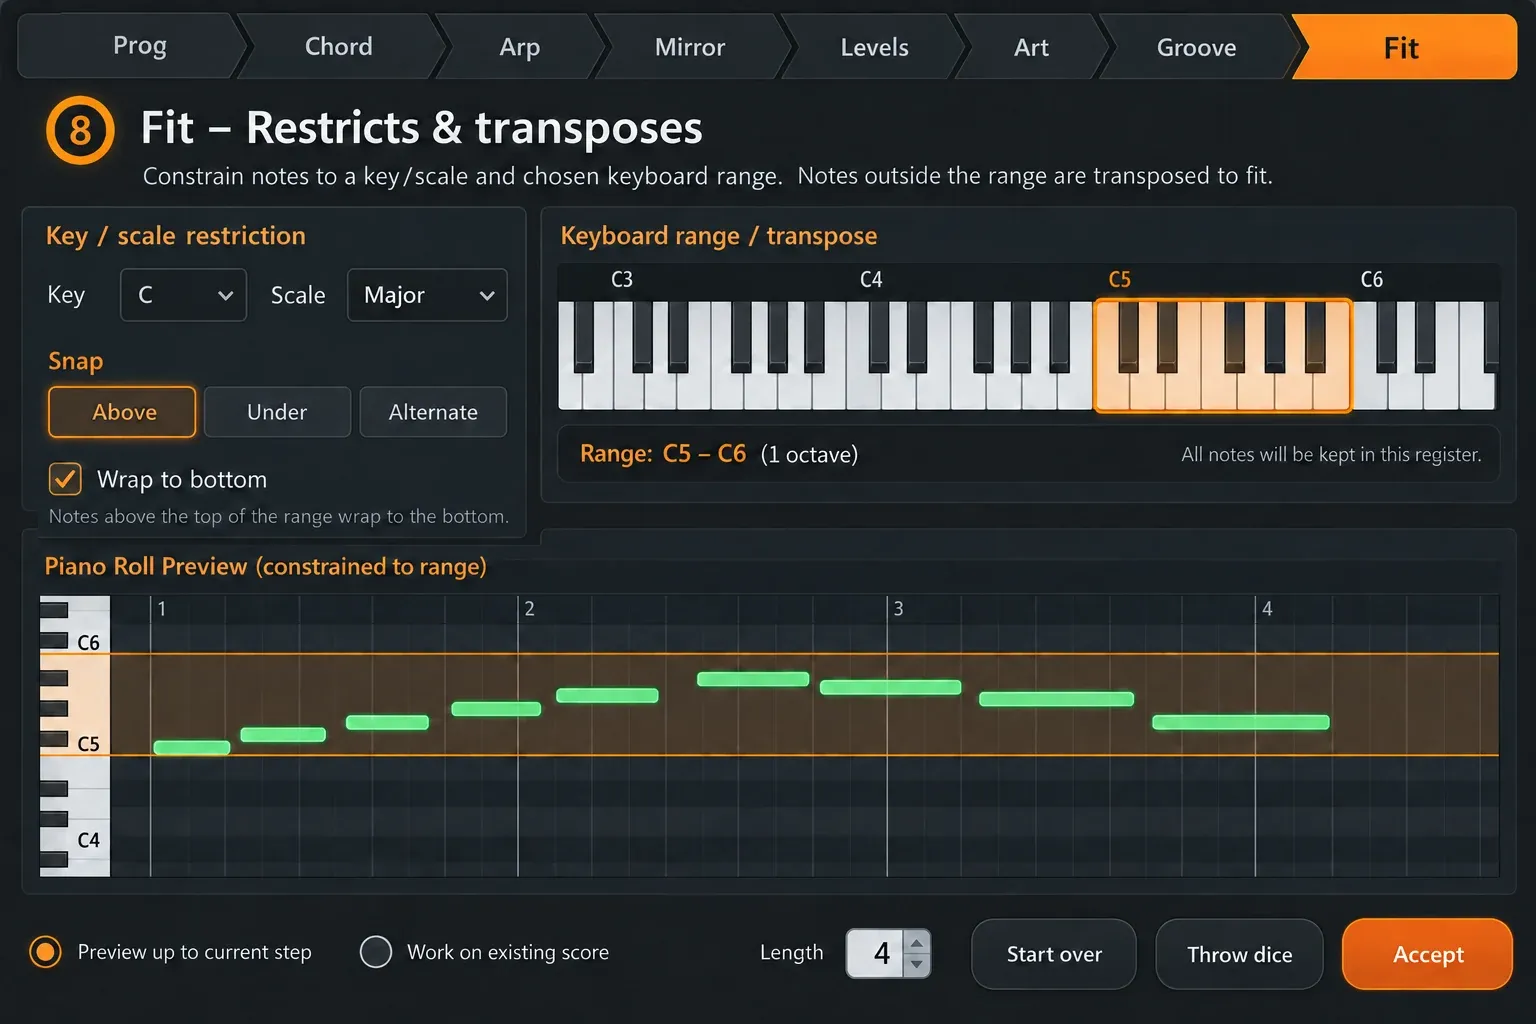
Task: Click the Piano Roll Preview heading
Action: pyautogui.click(x=265, y=566)
